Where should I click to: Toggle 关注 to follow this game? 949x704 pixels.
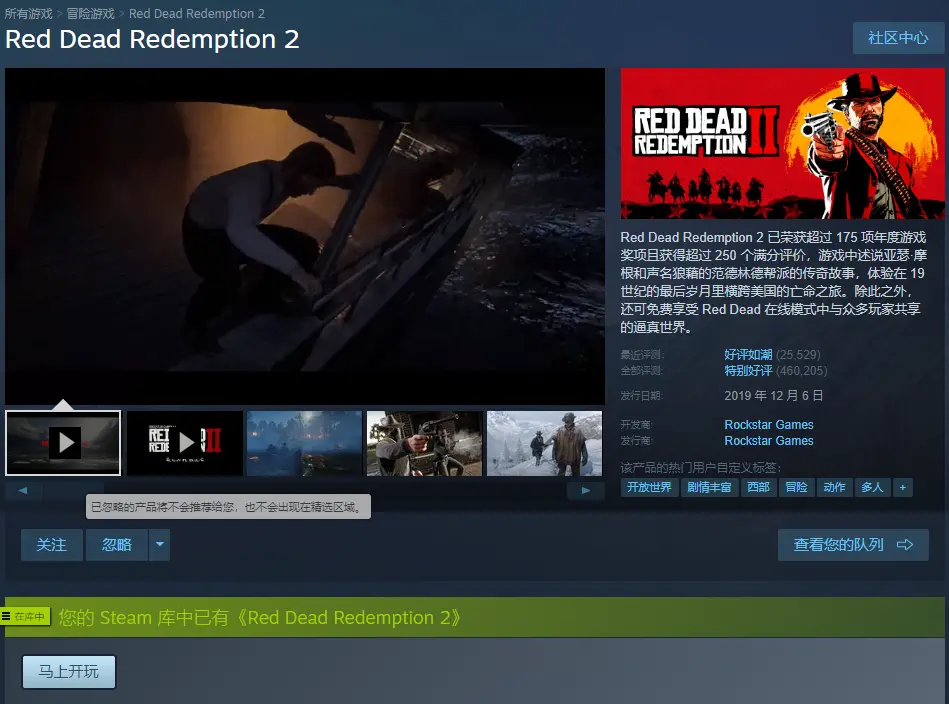[x=52, y=545]
